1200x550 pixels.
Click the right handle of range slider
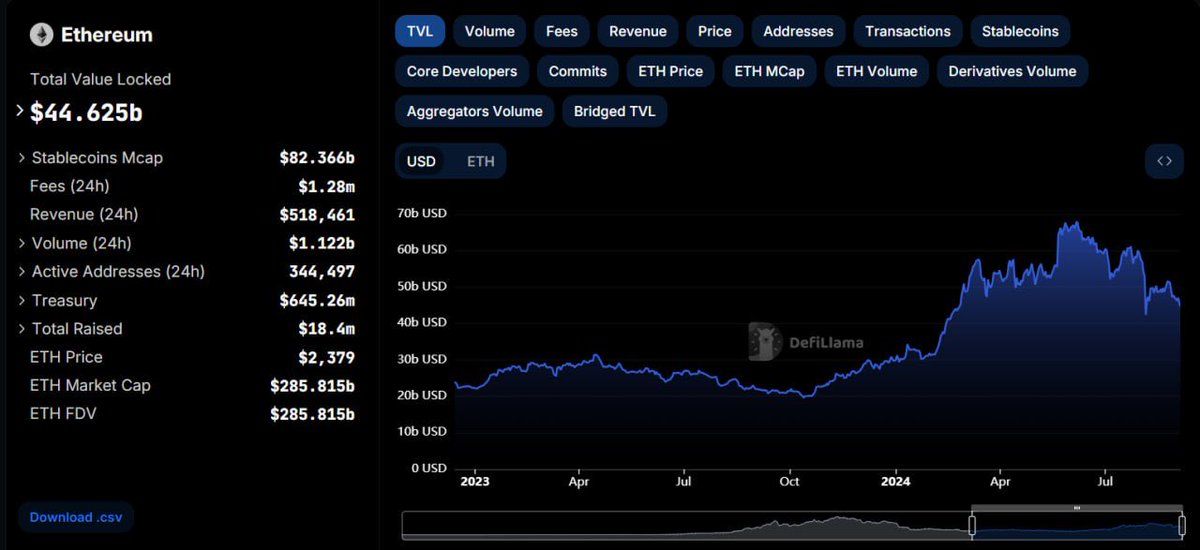pos(1182,526)
